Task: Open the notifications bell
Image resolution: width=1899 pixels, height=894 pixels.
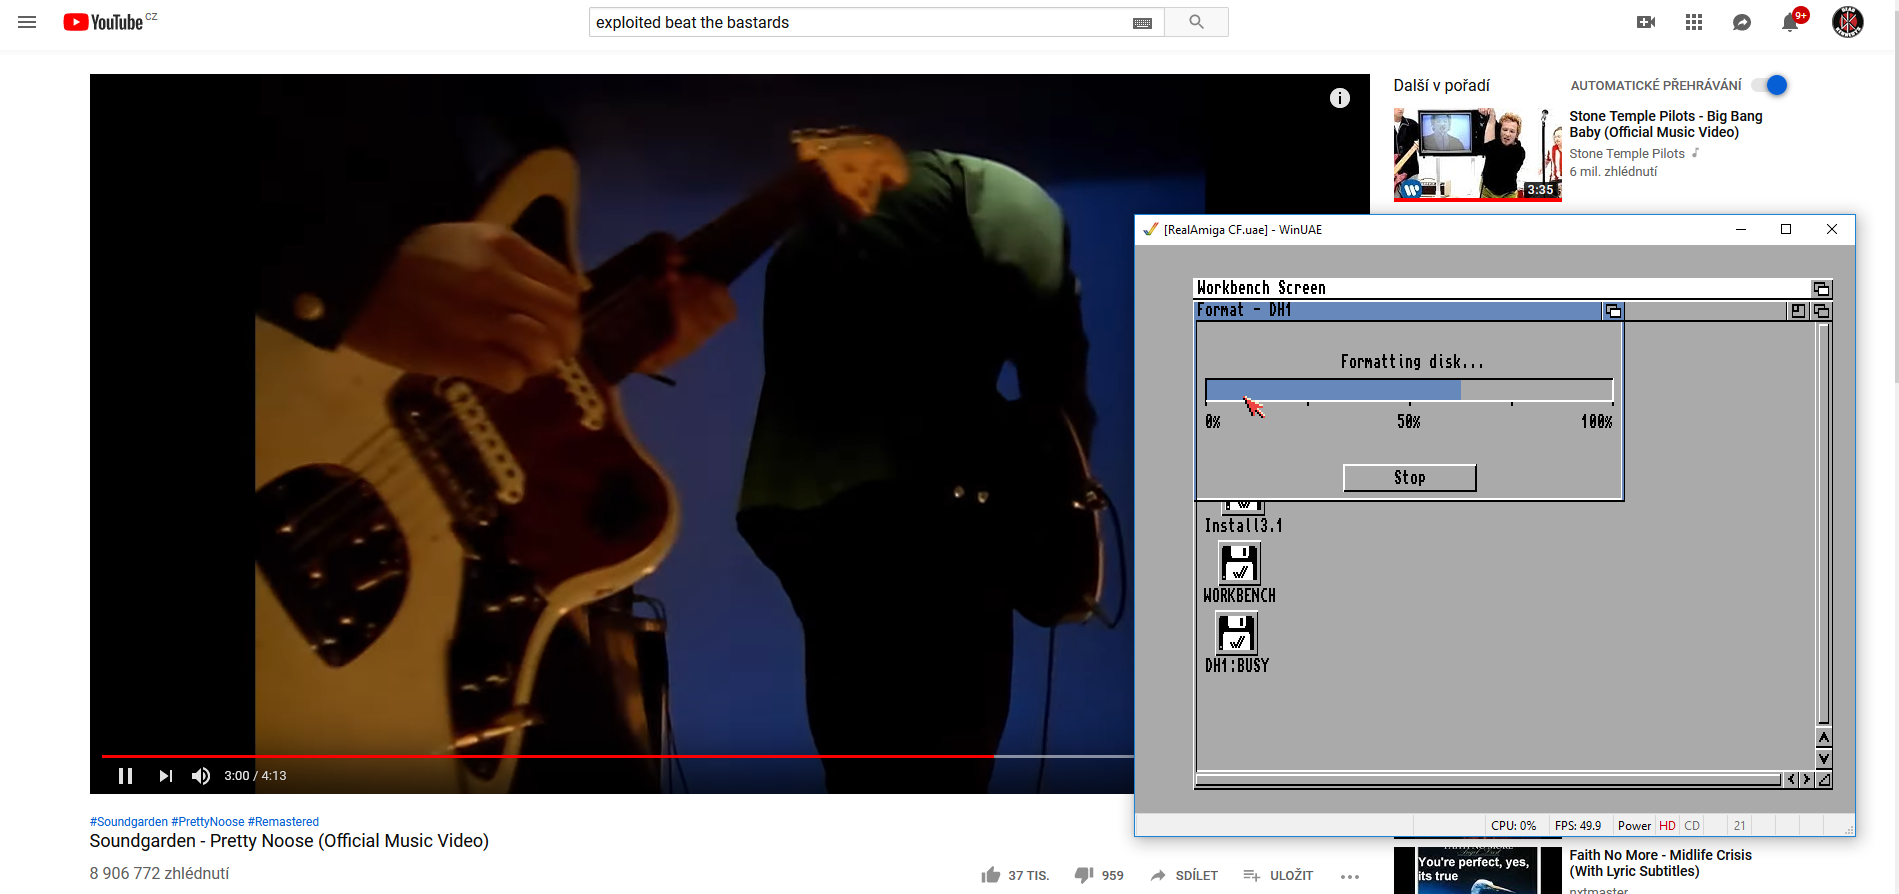Action: pos(1789,23)
